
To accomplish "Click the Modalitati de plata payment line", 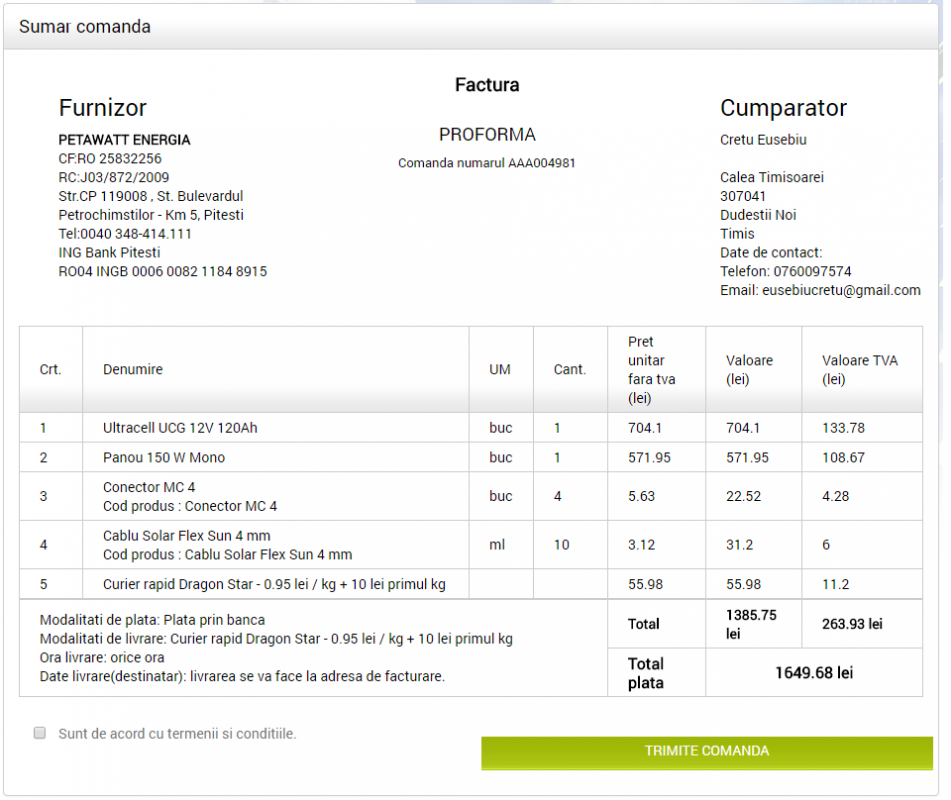I will pos(152,620).
